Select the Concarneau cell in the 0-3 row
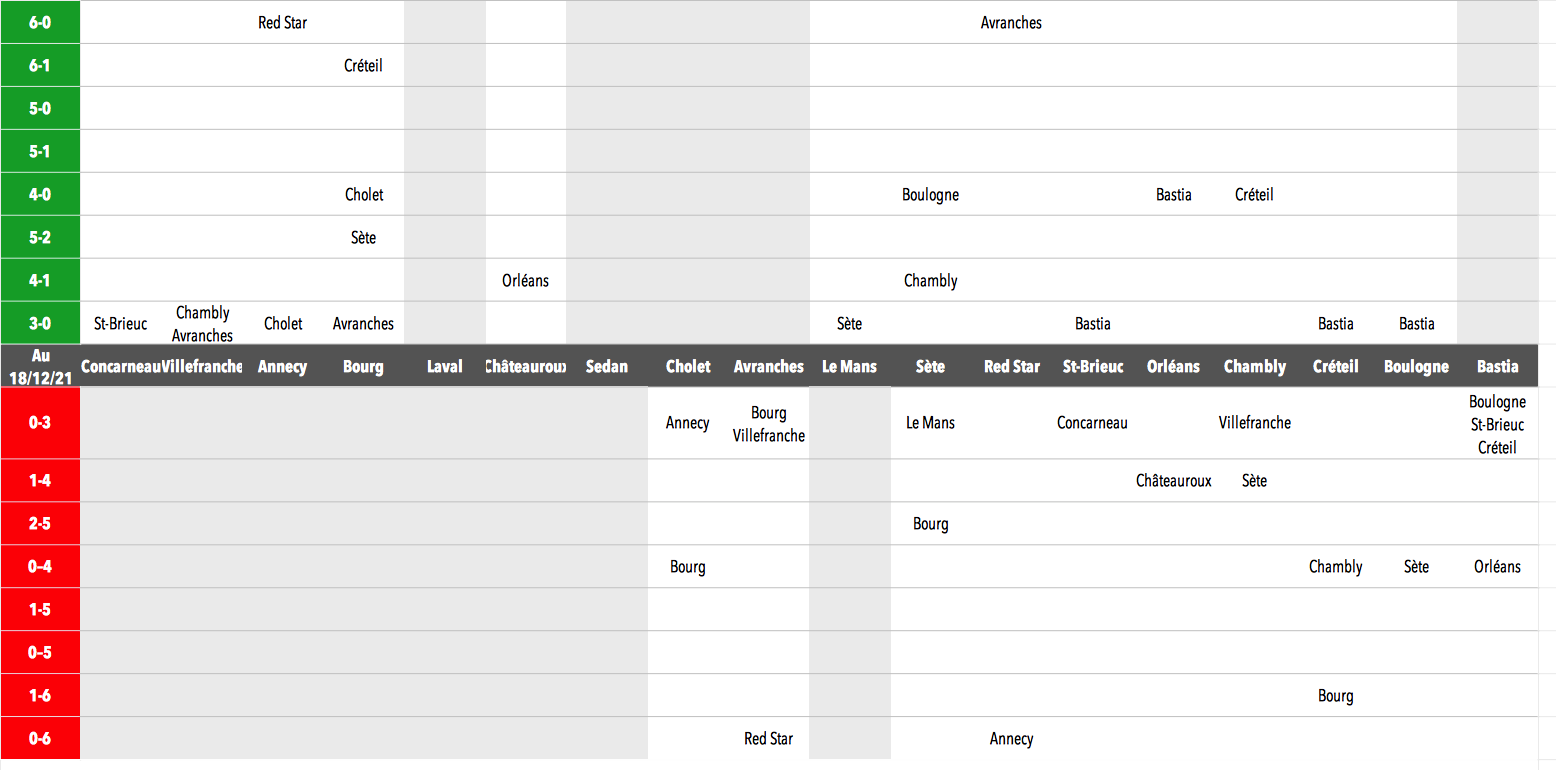Image resolution: width=1556 pixels, height=770 pixels. [x=1092, y=423]
